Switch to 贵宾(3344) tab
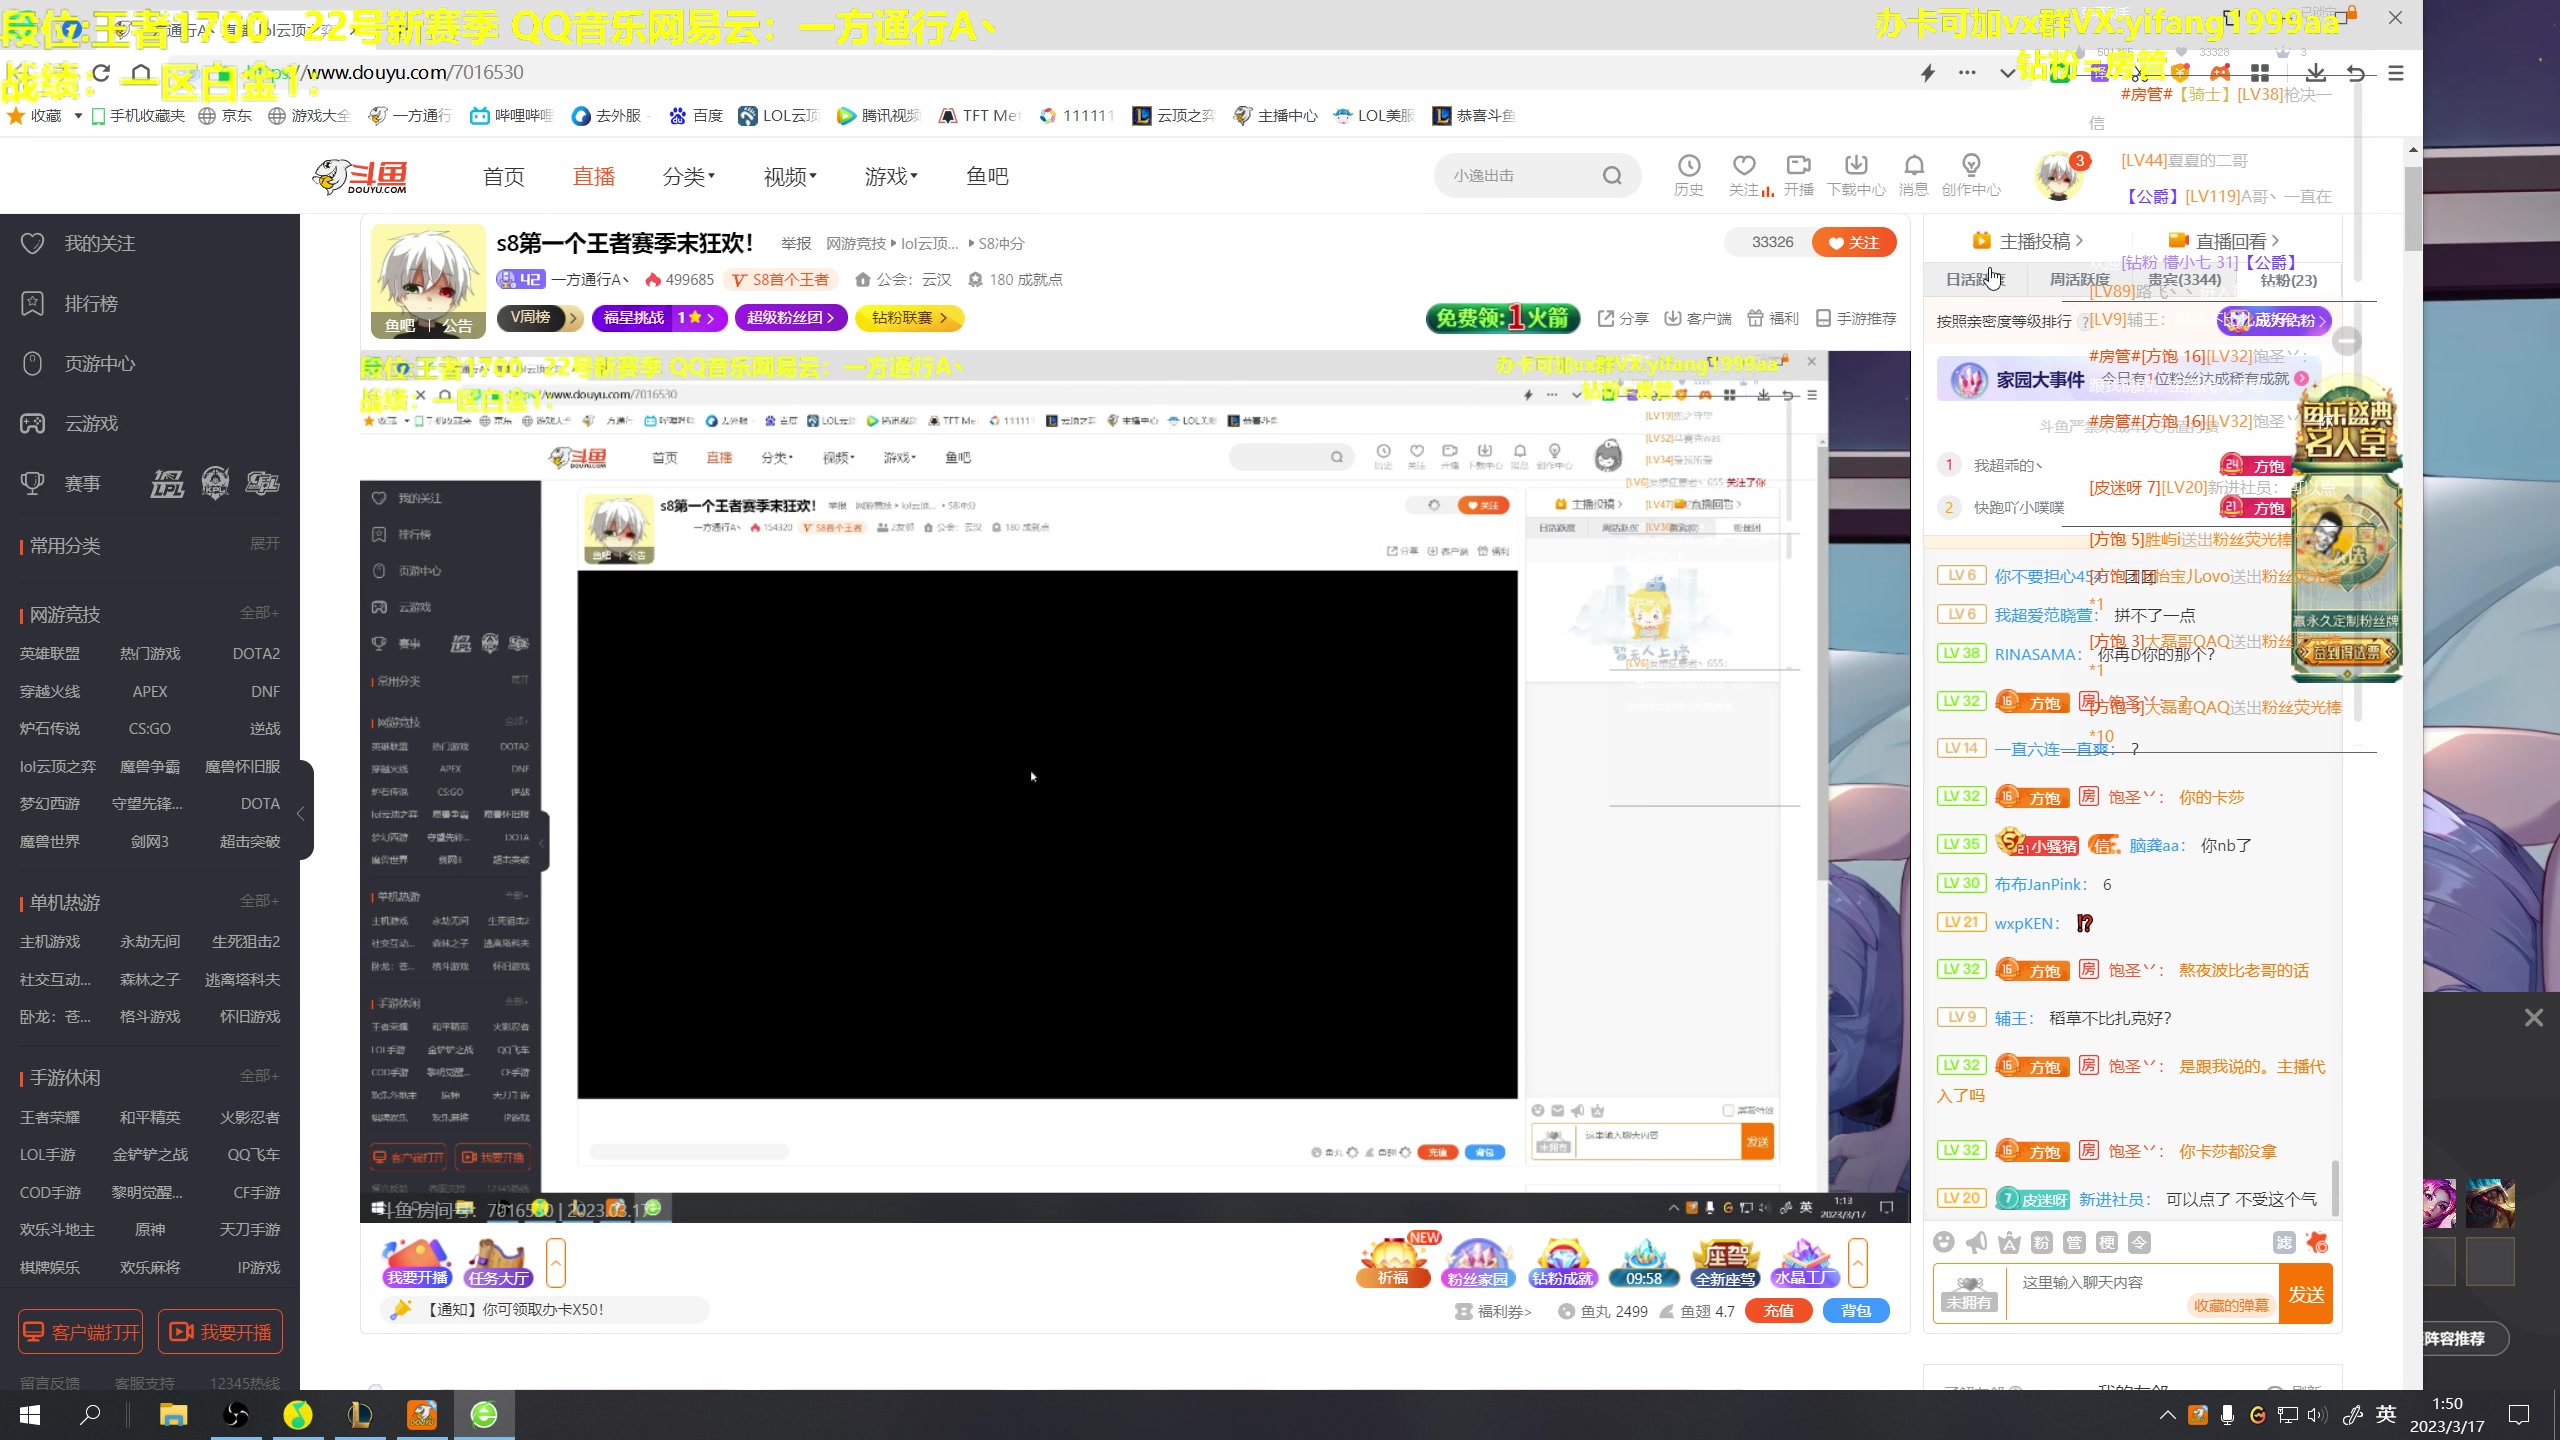The height and width of the screenshot is (1440, 2560). coord(2184,280)
